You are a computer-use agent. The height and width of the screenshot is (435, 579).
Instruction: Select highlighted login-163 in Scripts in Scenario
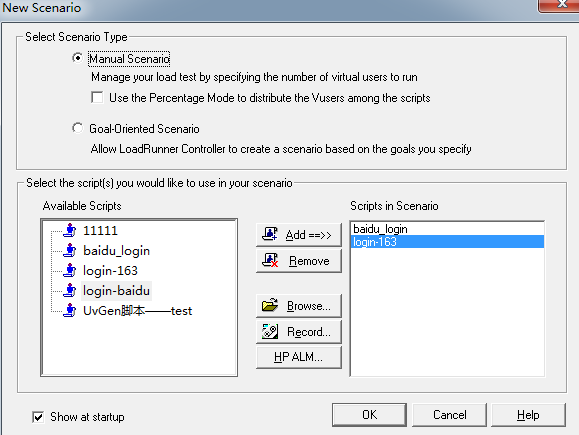click(x=447, y=242)
